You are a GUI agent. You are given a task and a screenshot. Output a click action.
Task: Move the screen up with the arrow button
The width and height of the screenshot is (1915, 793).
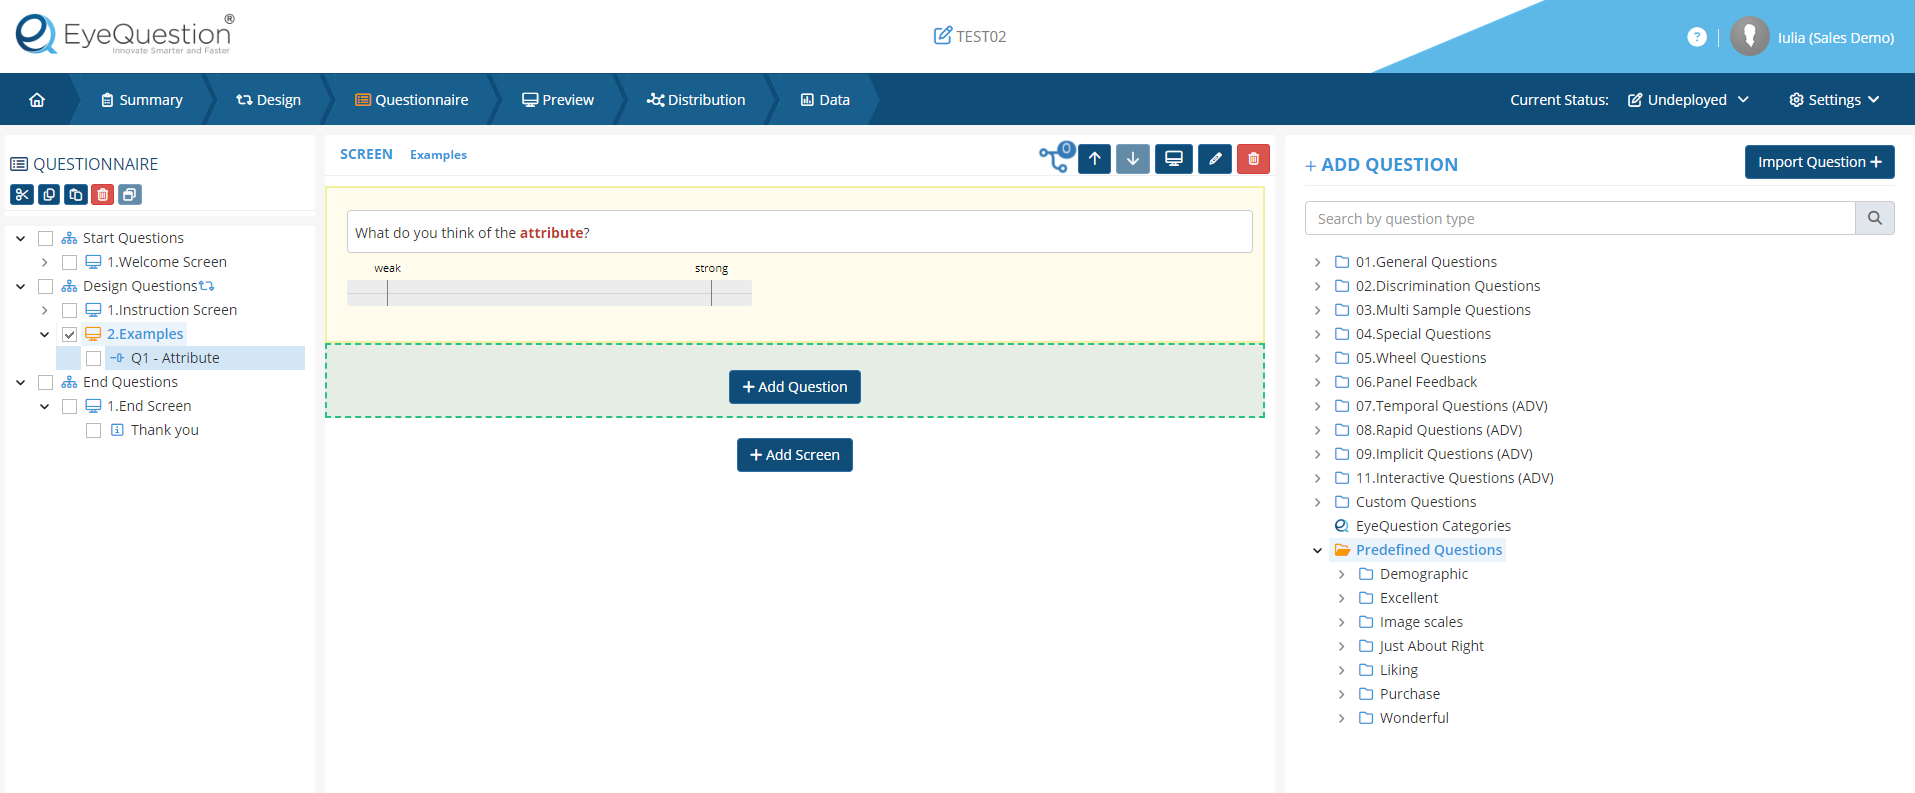[1095, 159]
